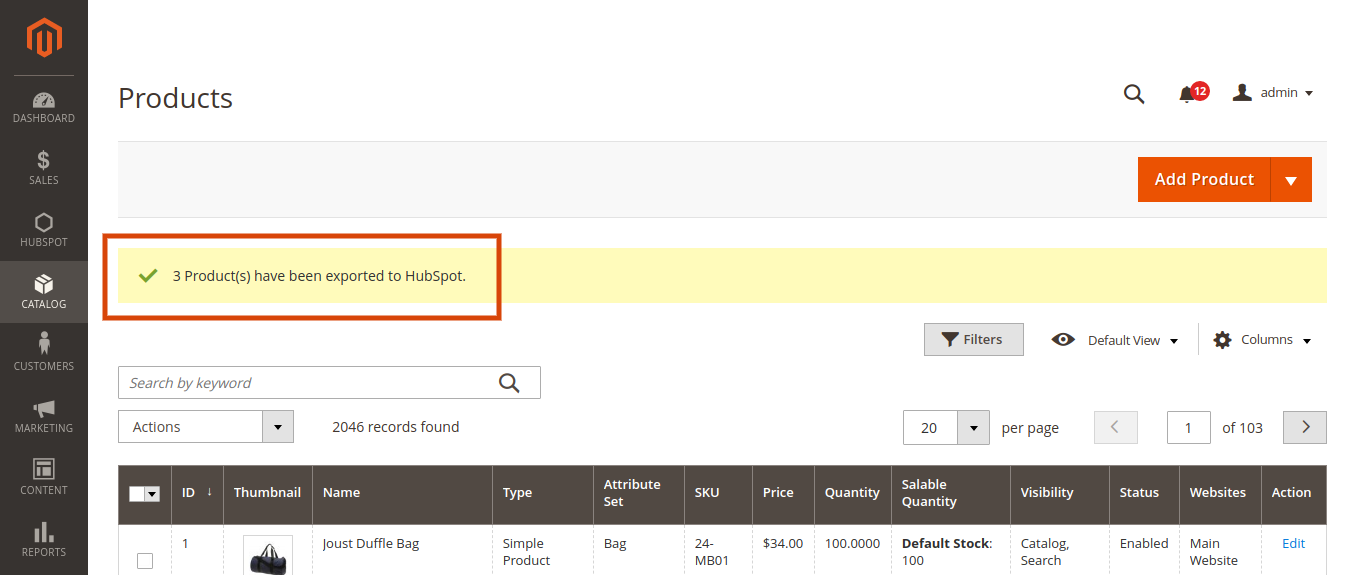Select the Joust Duffle Bag row checkbox
Image resolution: width=1357 pixels, height=575 pixels.
tap(145, 561)
